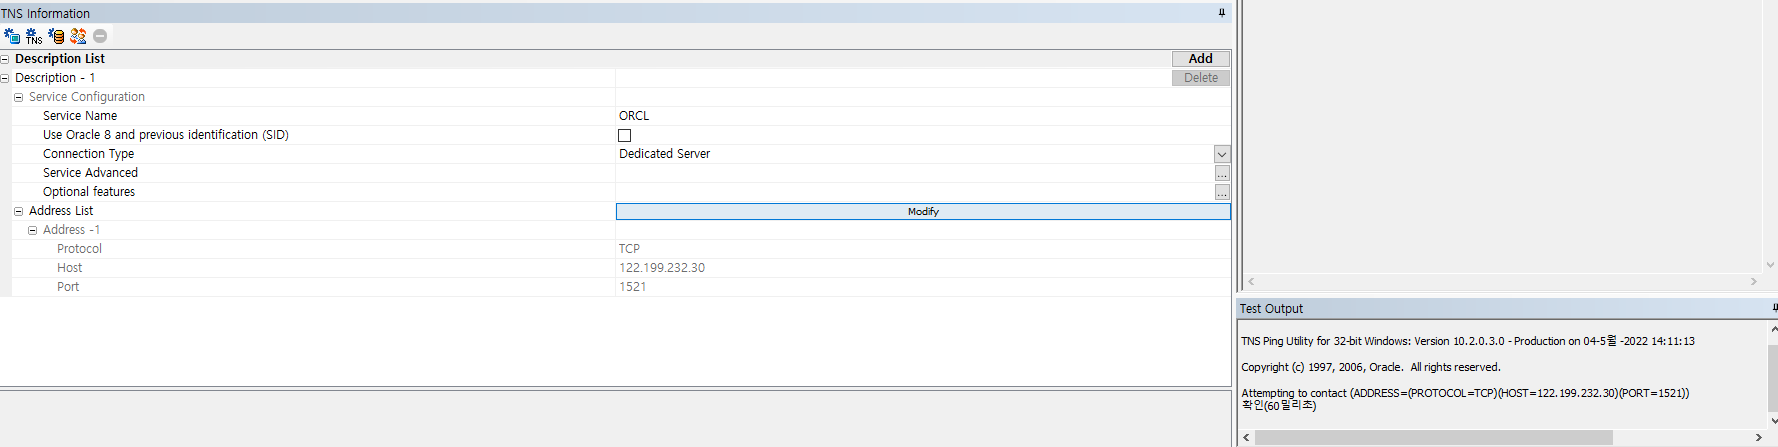
Task: Click the Service Name ORCL field
Action: coord(900,116)
